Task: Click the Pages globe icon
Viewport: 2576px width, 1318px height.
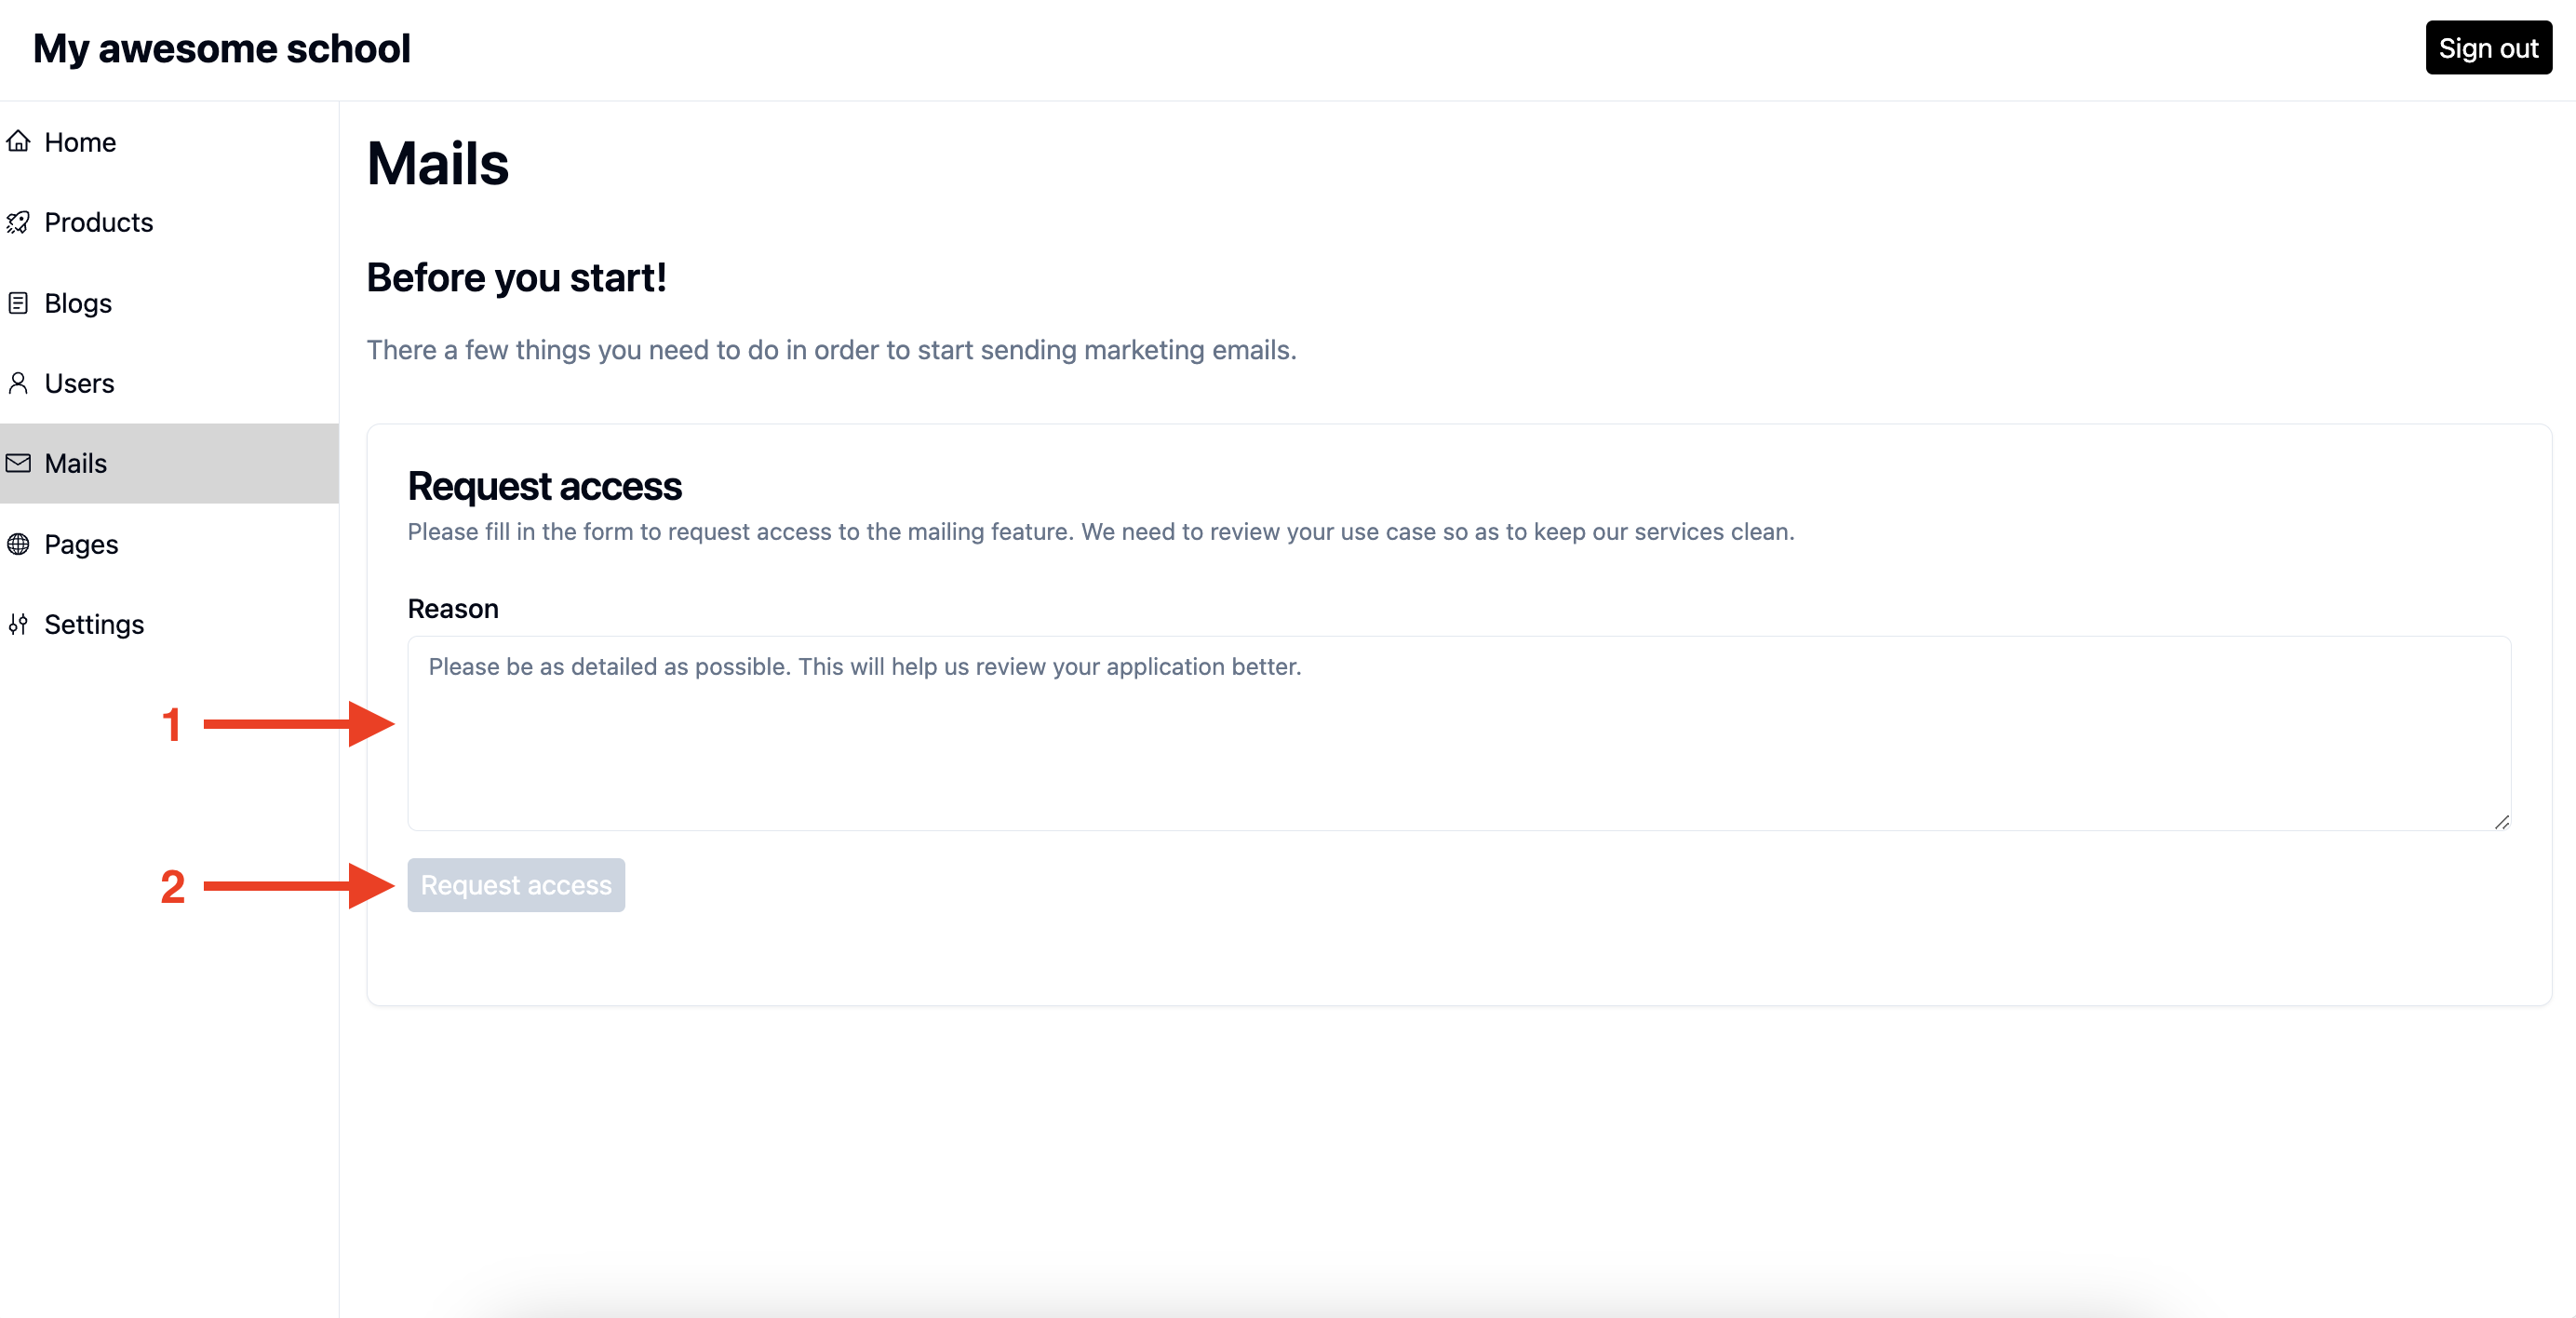Action: click(x=20, y=543)
